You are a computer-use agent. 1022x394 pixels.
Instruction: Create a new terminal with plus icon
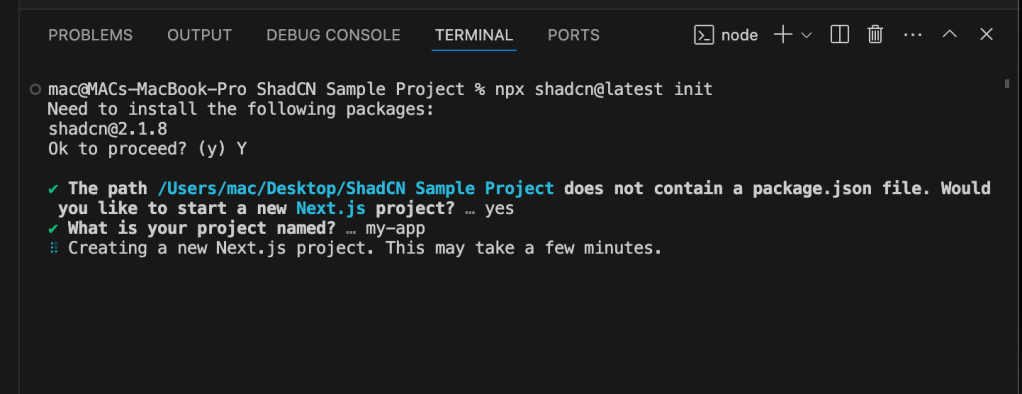(783, 35)
